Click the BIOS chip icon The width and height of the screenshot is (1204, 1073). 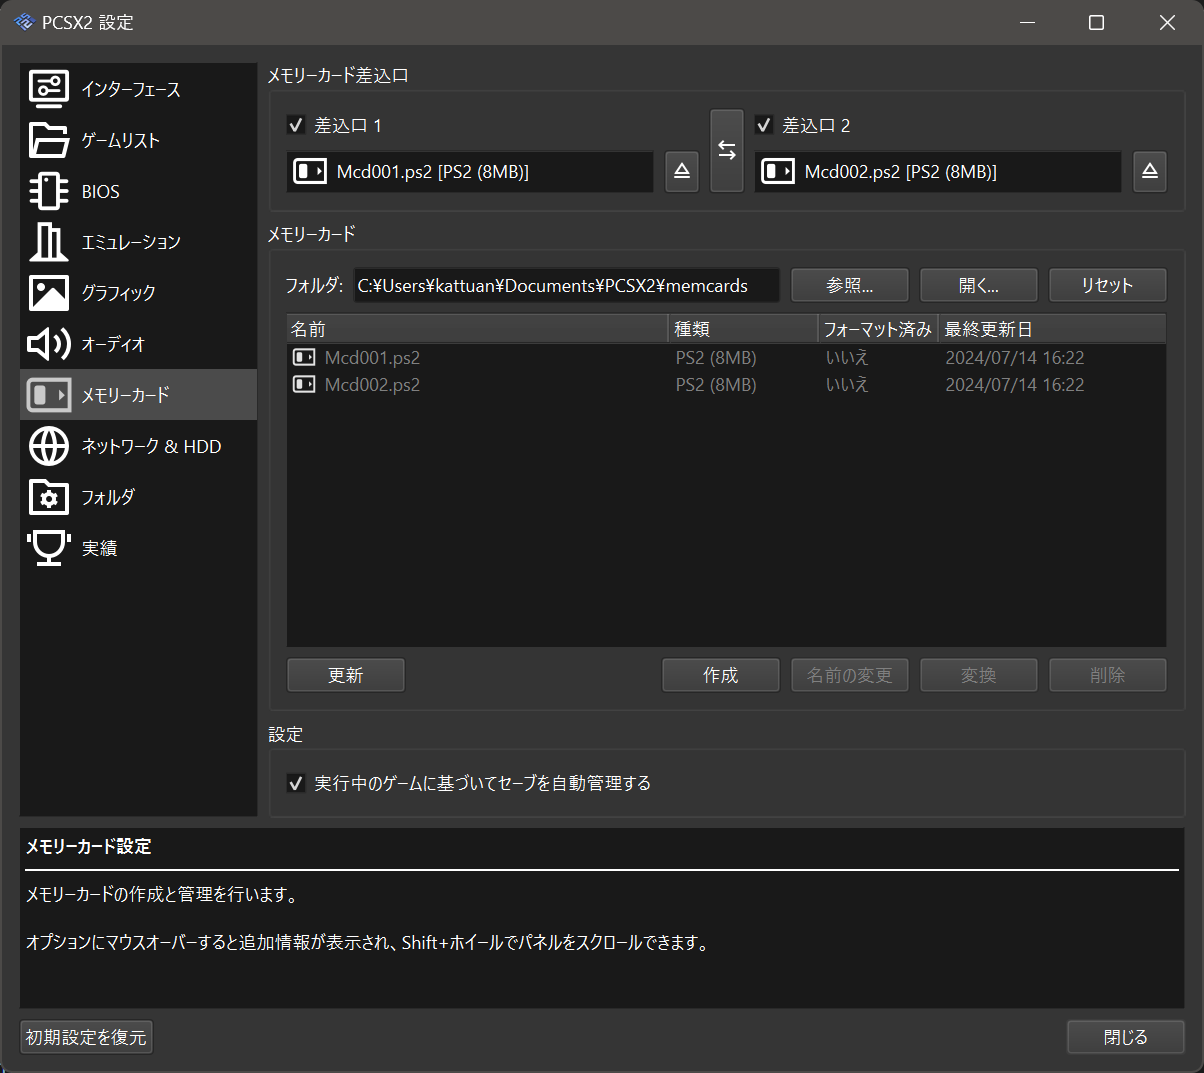[x=48, y=191]
